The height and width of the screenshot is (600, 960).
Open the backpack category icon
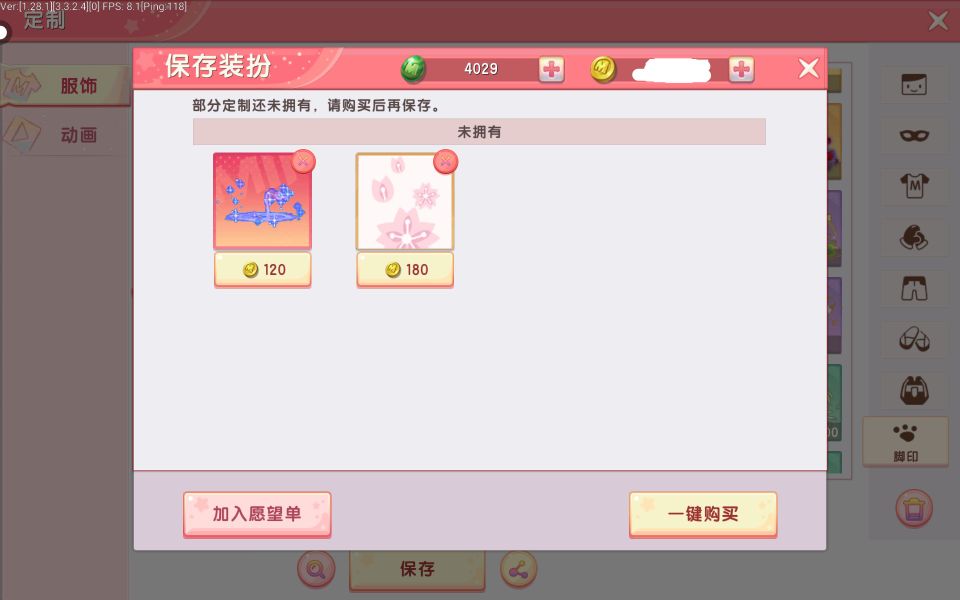913,390
